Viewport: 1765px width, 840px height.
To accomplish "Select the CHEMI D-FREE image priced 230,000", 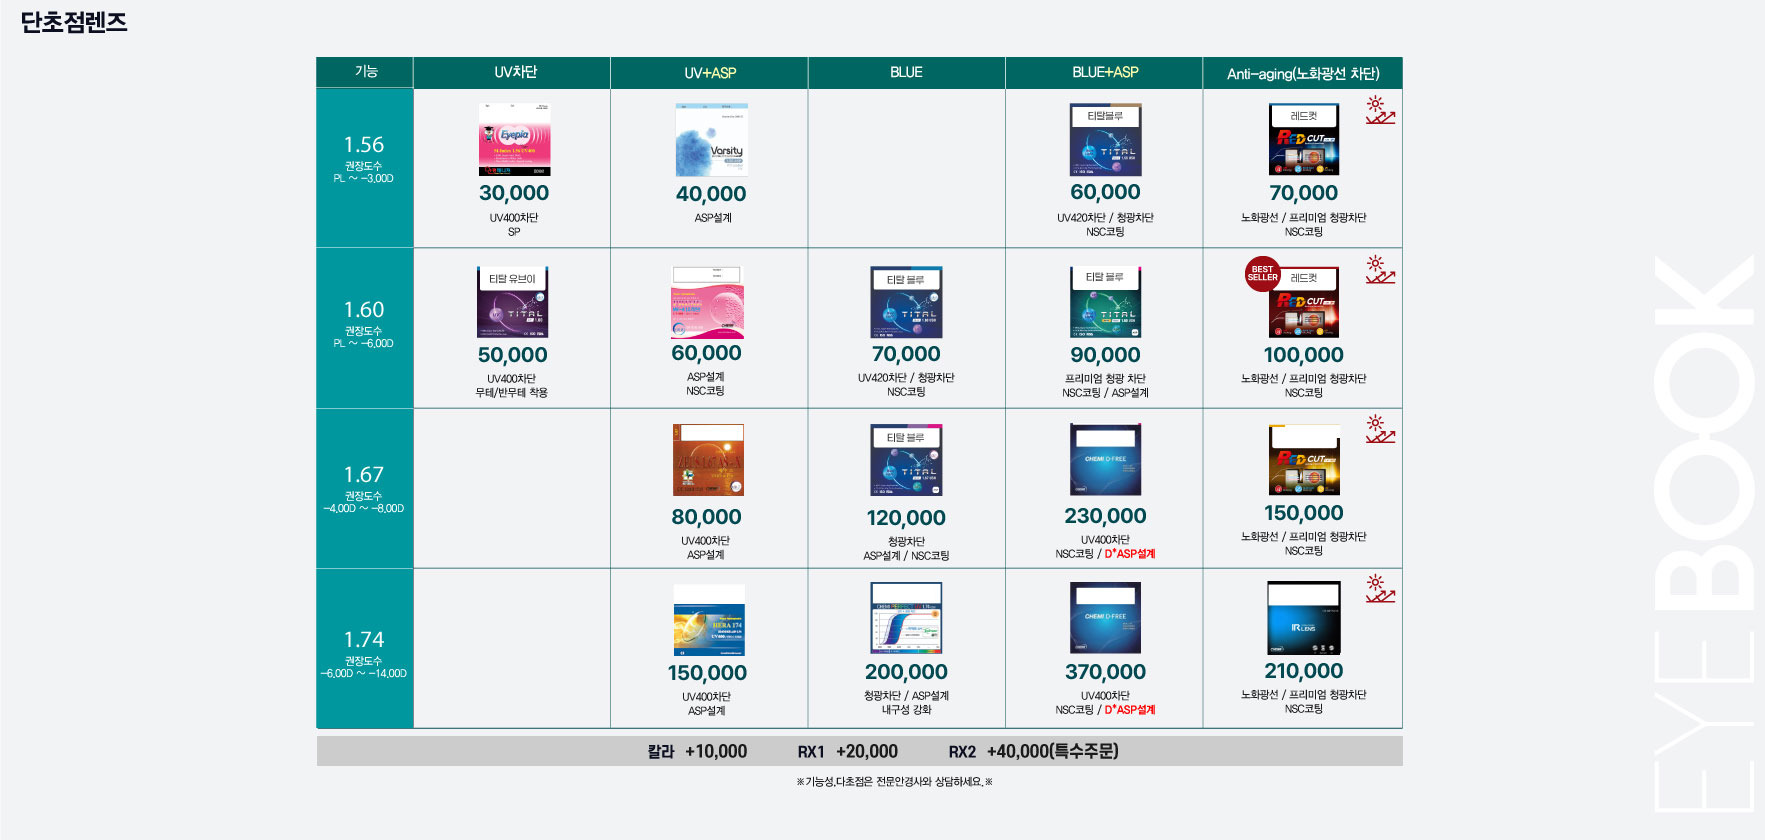I will pyautogui.click(x=1105, y=460).
